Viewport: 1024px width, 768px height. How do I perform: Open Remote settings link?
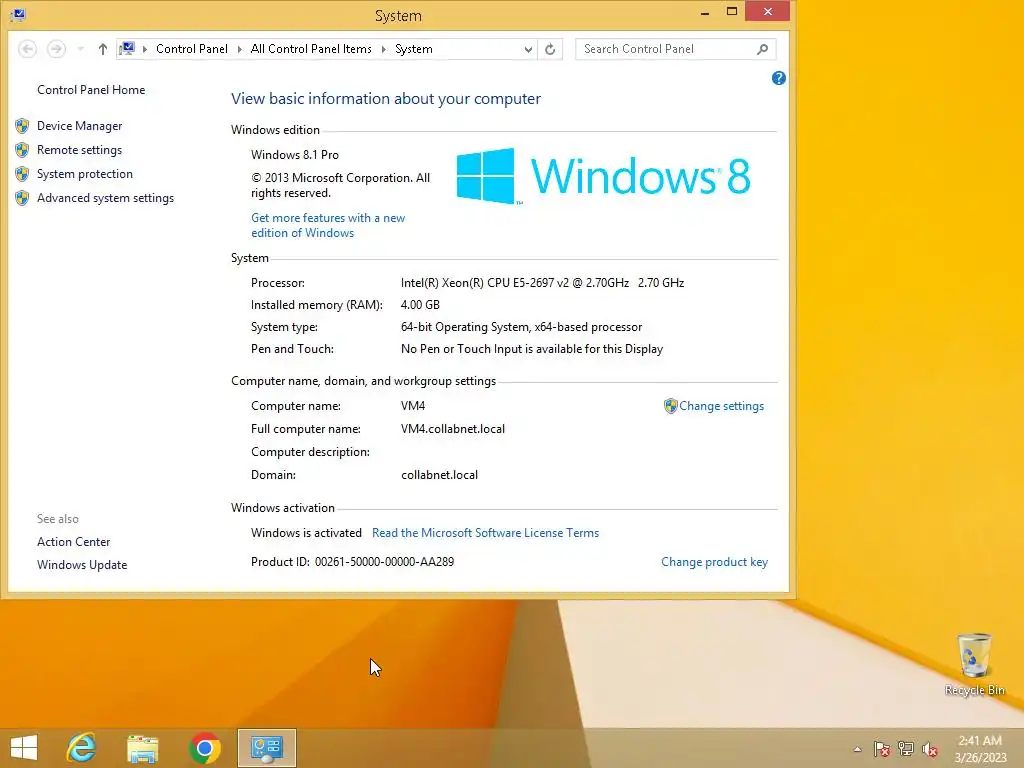click(79, 150)
